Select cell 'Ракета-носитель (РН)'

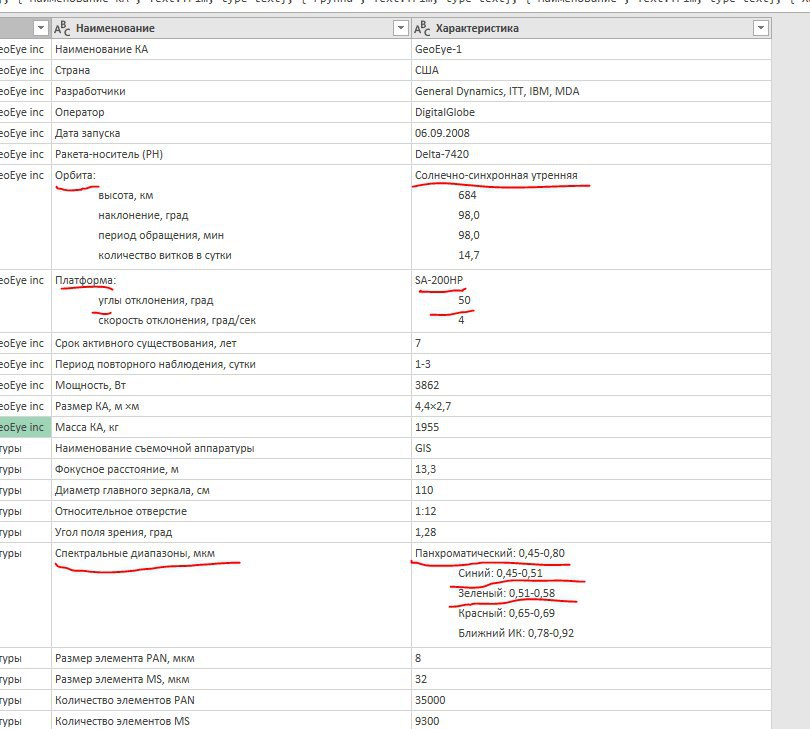(x=231, y=154)
